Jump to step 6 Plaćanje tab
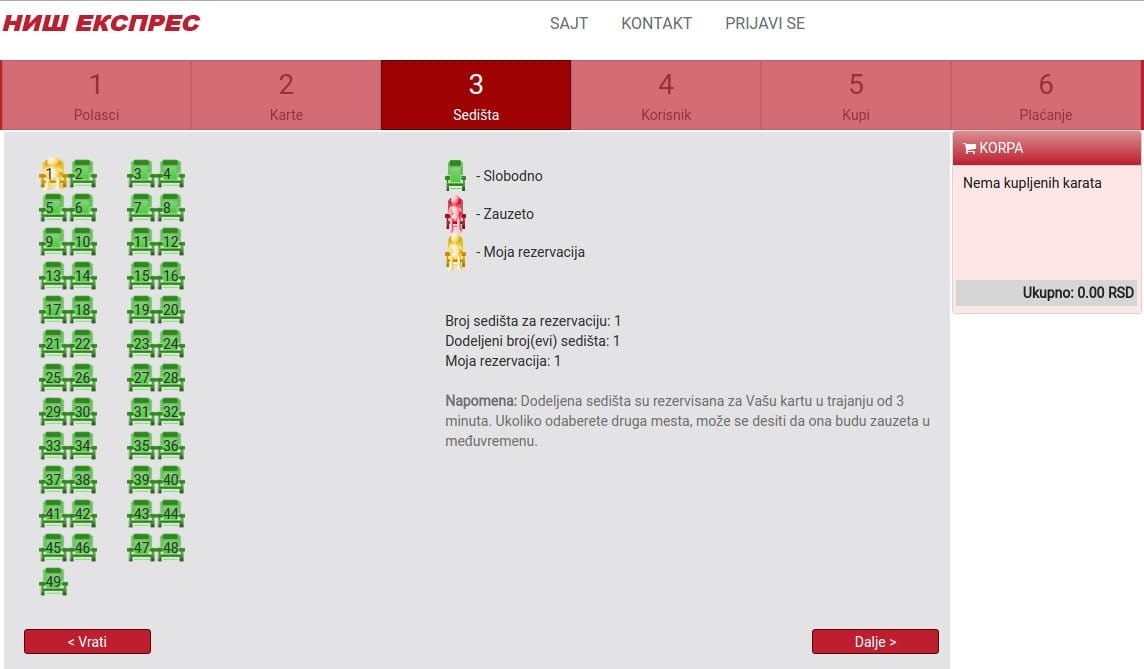This screenshot has height=669, width=1144. click(1046, 95)
